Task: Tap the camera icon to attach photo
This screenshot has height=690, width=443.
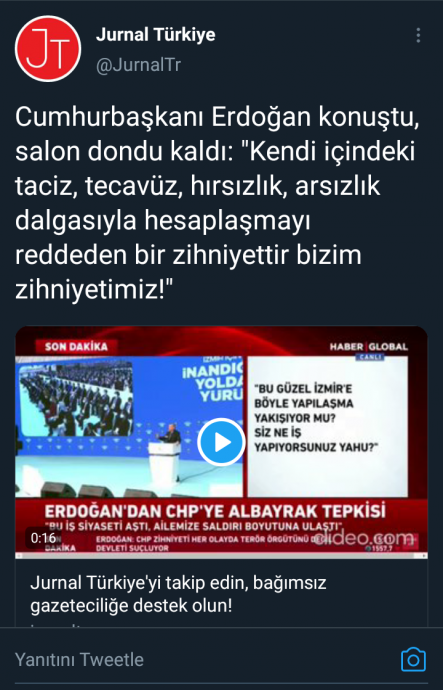Action: click(413, 659)
